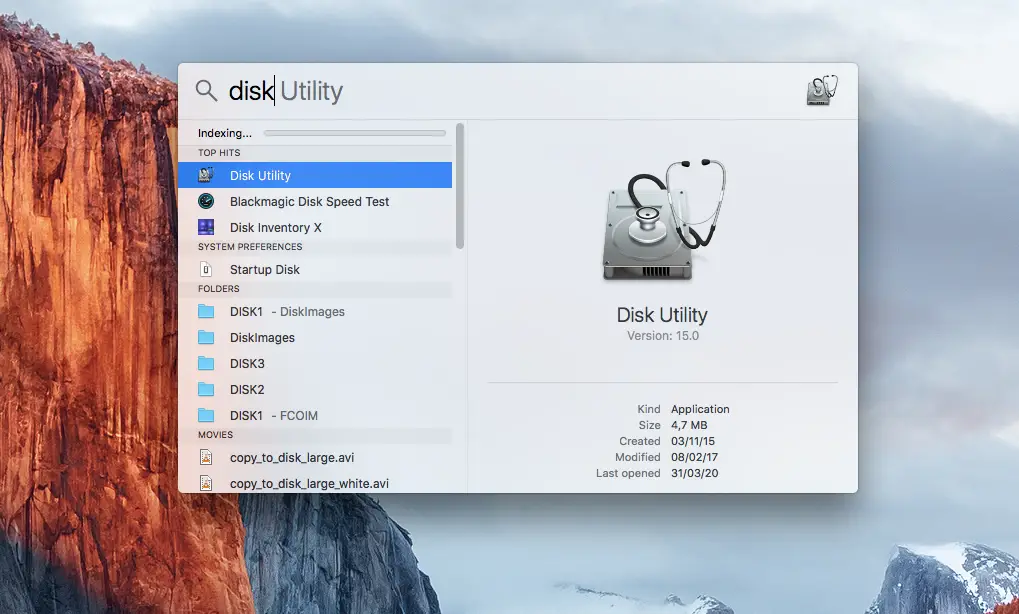Click the Version: 15.0 text
This screenshot has width=1019, height=614.
click(x=663, y=335)
